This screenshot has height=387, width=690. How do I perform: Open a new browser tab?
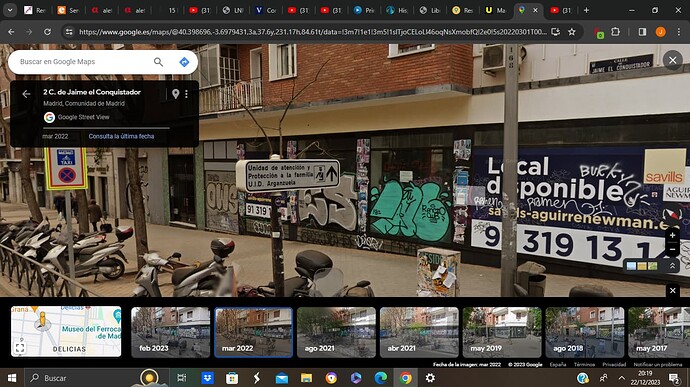[x=586, y=10]
